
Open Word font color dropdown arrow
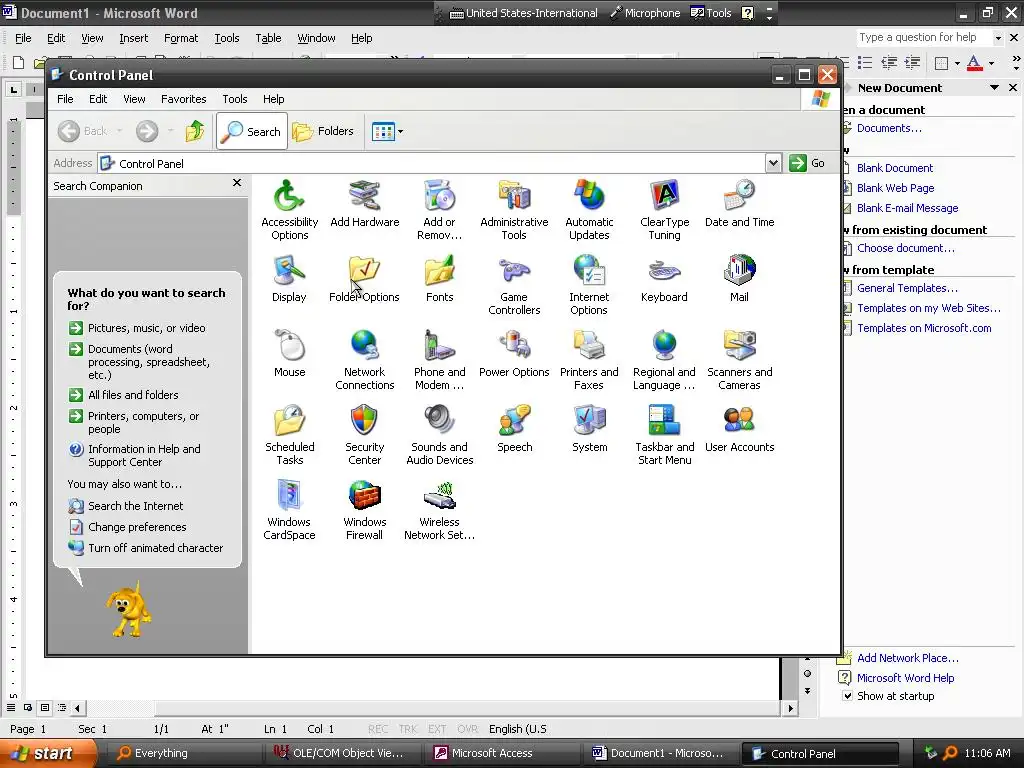click(x=991, y=63)
